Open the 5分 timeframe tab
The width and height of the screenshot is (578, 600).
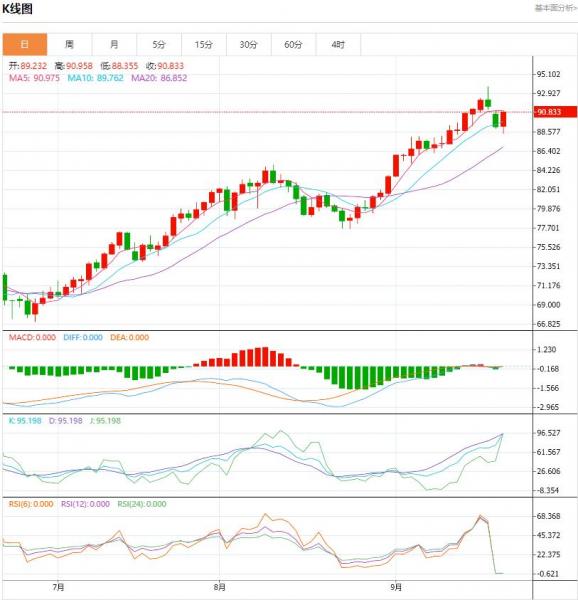point(159,44)
